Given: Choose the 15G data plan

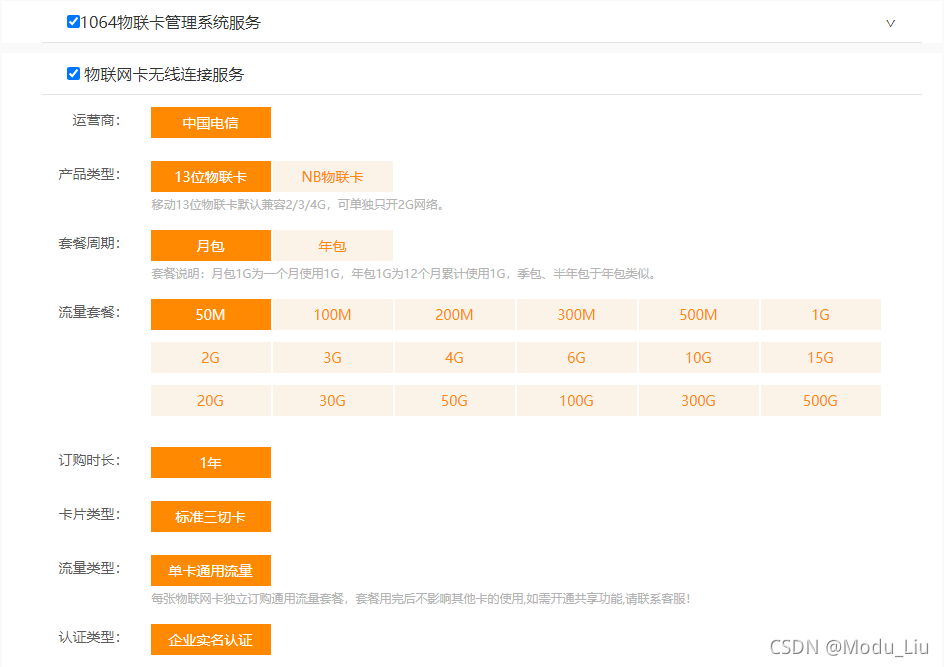Looking at the screenshot, I should [821, 358].
